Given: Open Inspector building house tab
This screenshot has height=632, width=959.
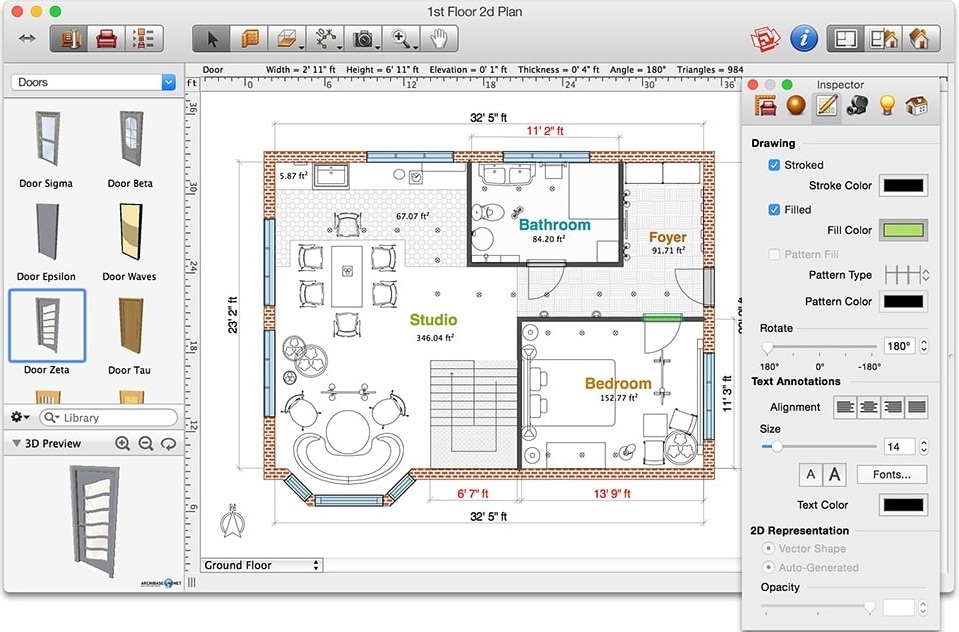Looking at the screenshot, I should coord(917,106).
